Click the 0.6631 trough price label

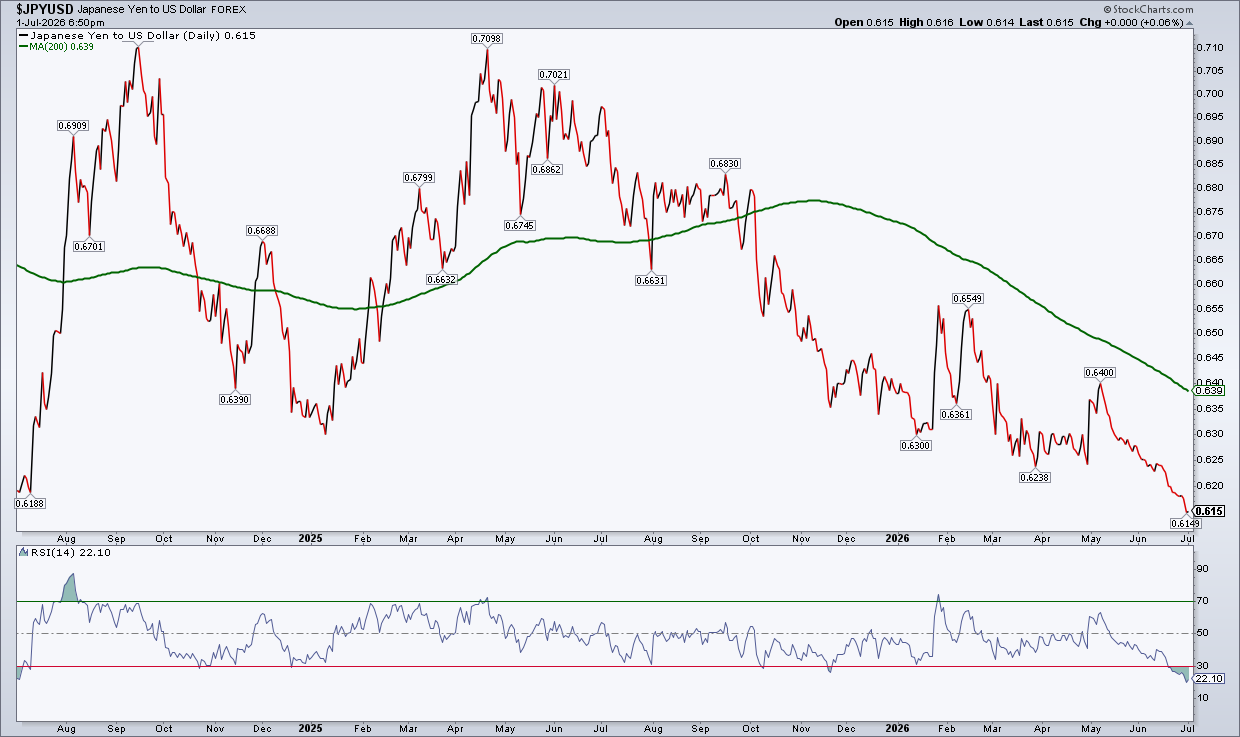click(x=651, y=281)
